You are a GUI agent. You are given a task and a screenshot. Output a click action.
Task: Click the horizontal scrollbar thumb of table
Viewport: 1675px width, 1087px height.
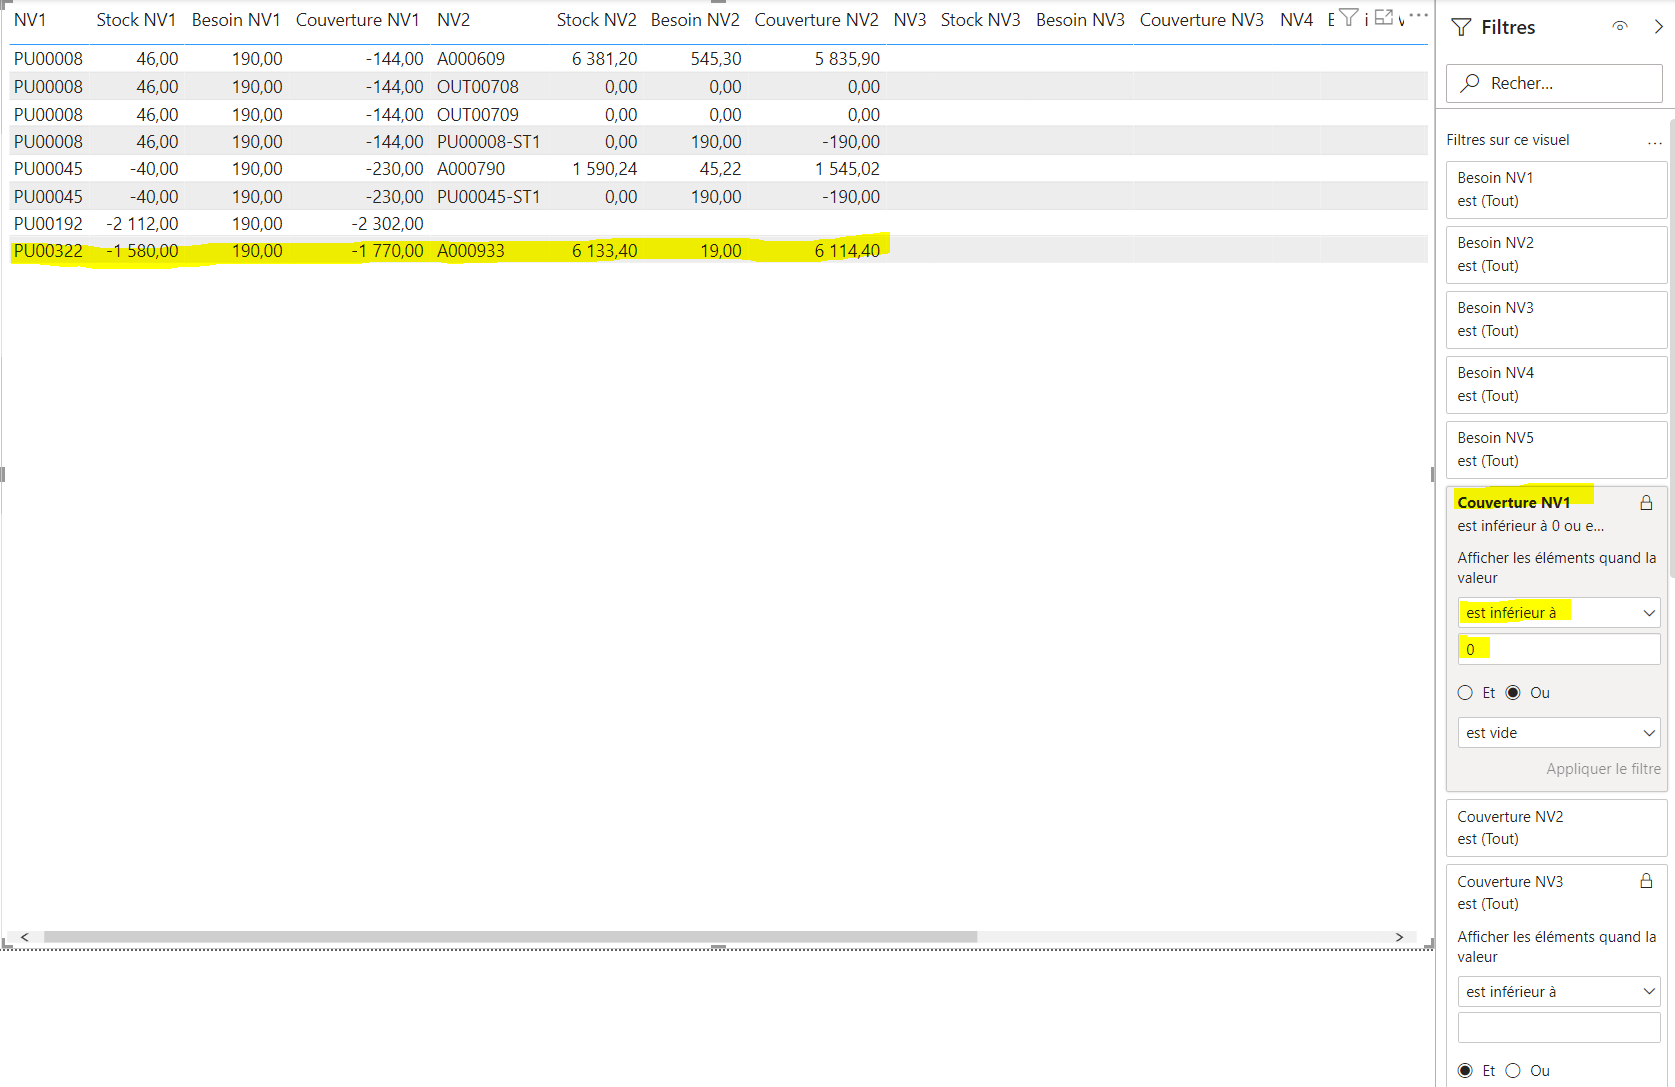510,937
